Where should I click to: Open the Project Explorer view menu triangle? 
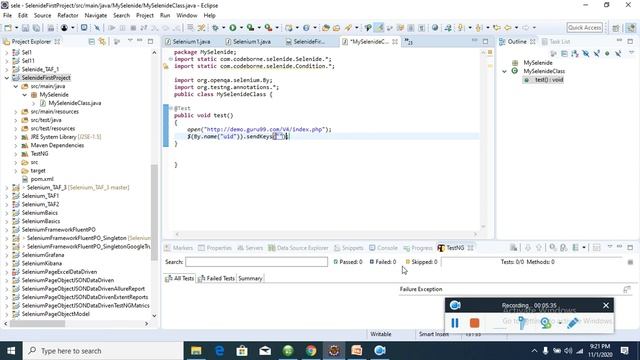tap(130, 41)
